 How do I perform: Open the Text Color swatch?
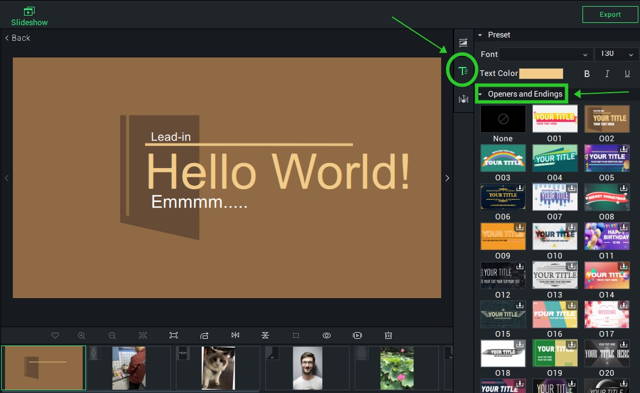[541, 73]
